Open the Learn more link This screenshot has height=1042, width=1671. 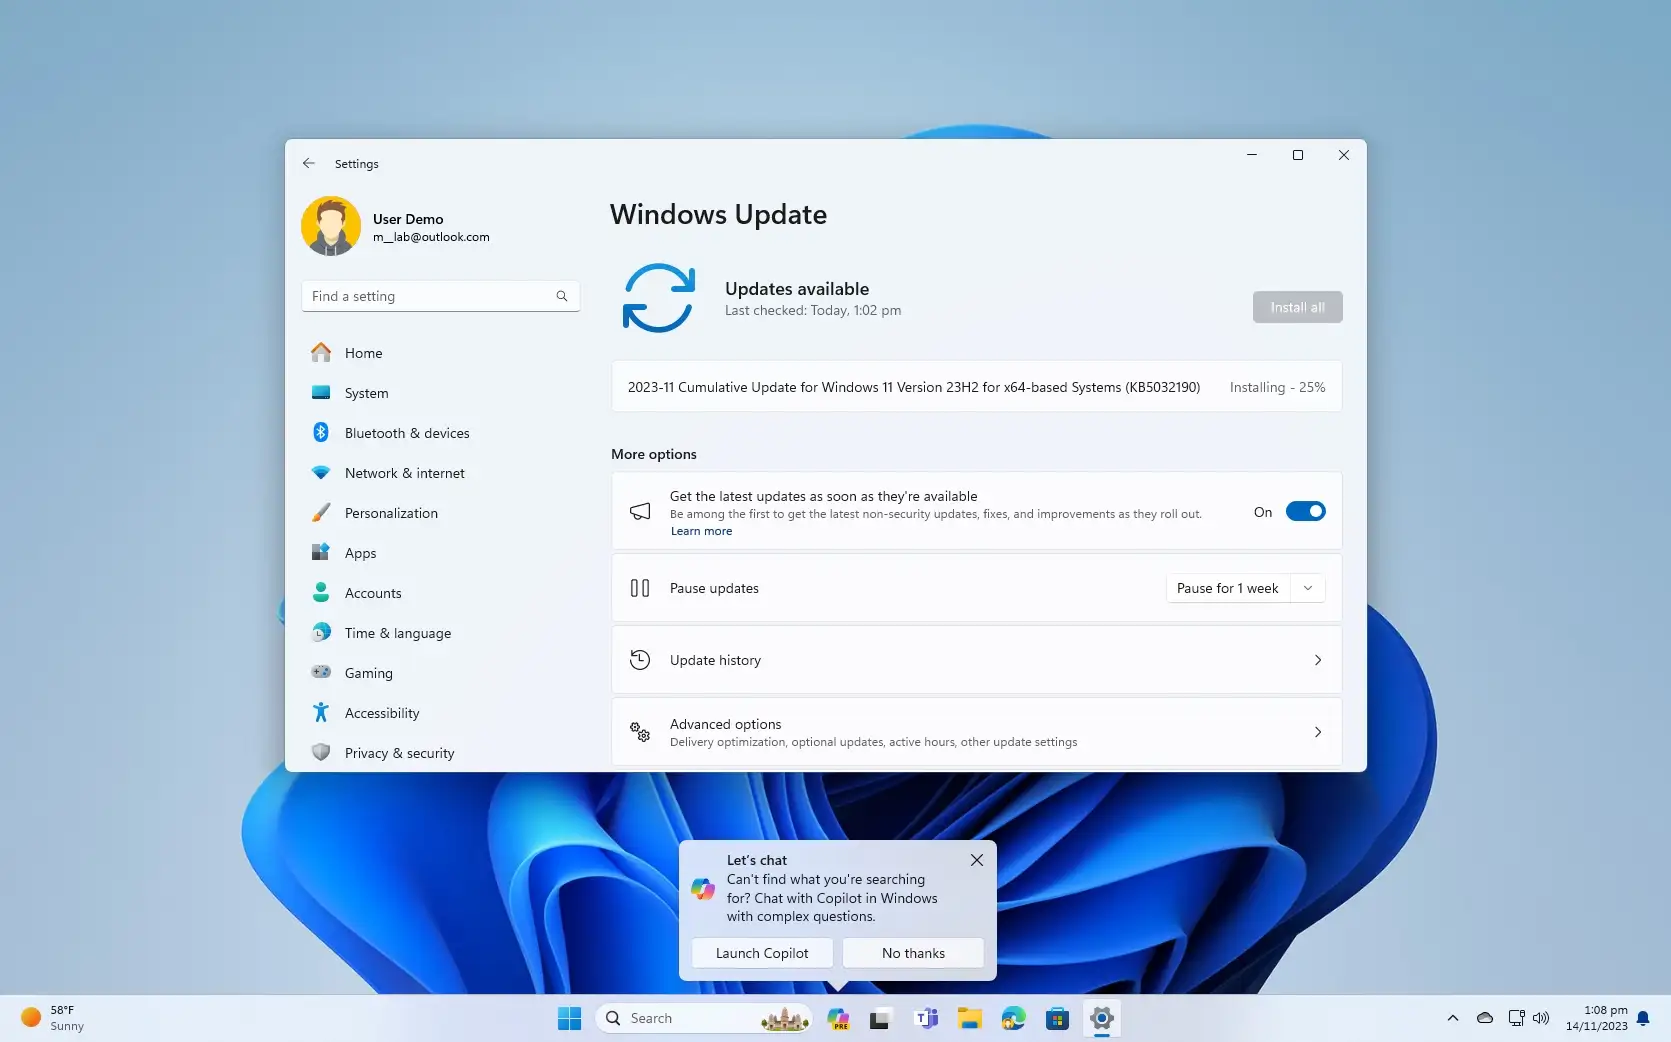[x=701, y=531]
